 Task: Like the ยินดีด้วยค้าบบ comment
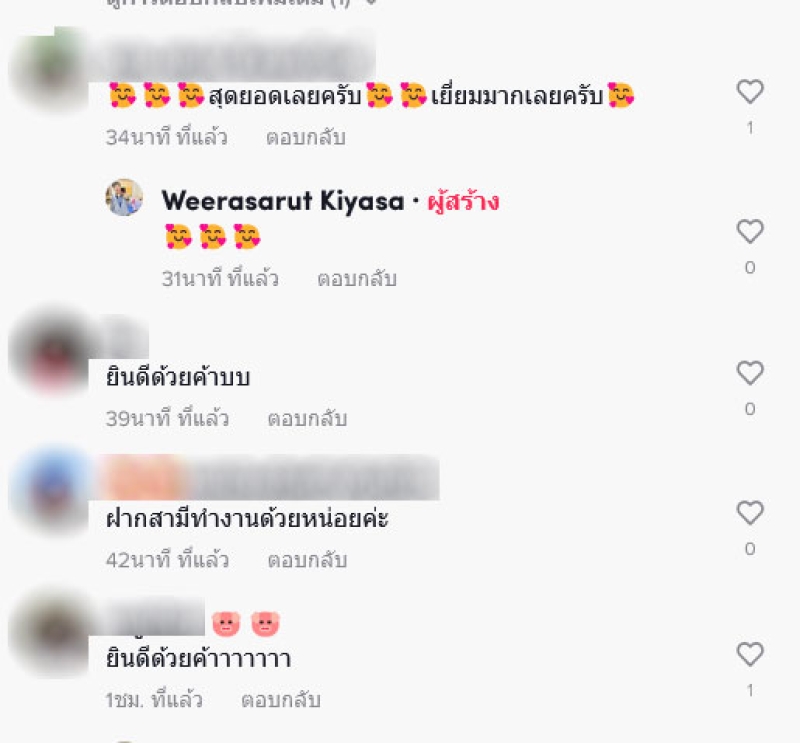tap(750, 373)
